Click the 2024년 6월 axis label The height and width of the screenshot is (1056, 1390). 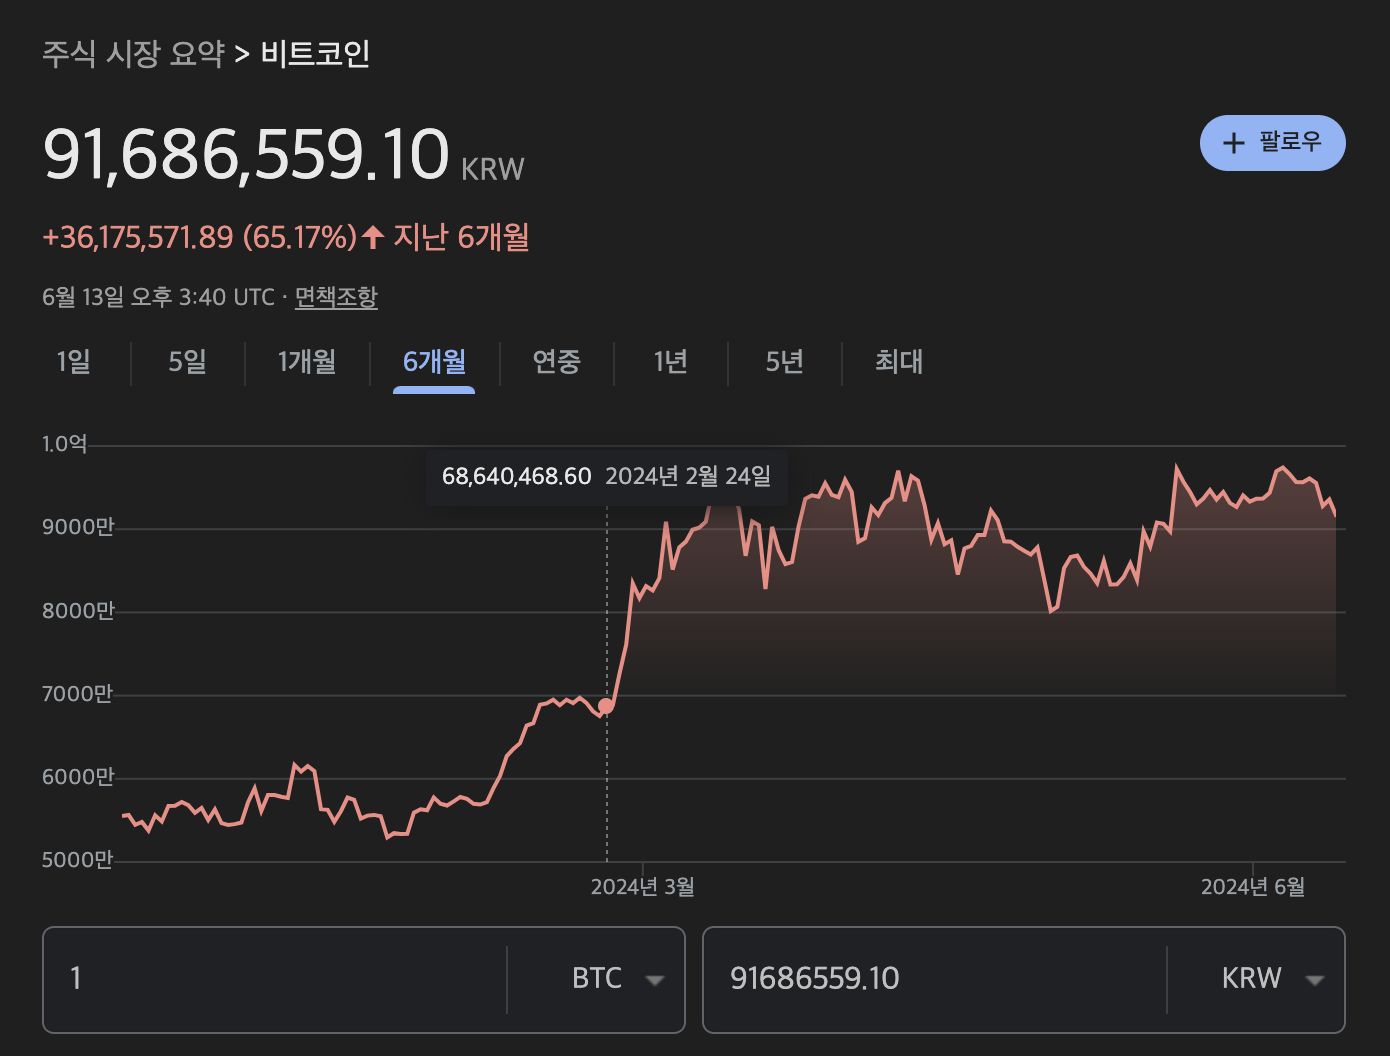[1253, 887]
